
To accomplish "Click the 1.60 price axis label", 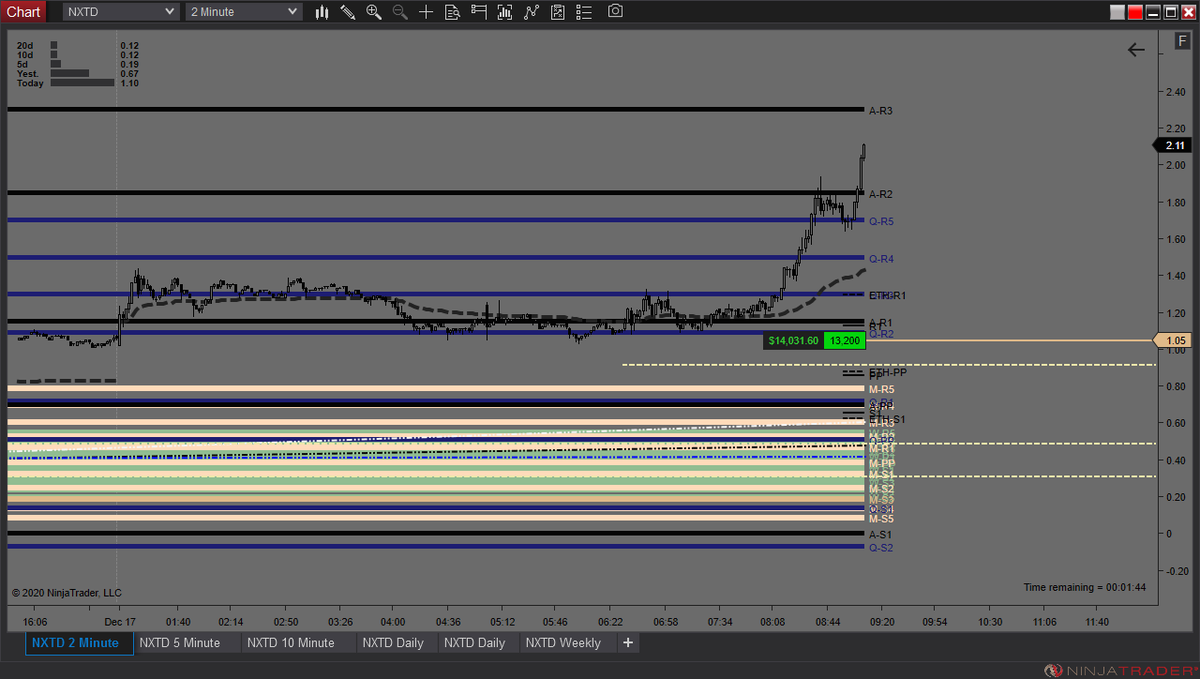I will [1175, 239].
